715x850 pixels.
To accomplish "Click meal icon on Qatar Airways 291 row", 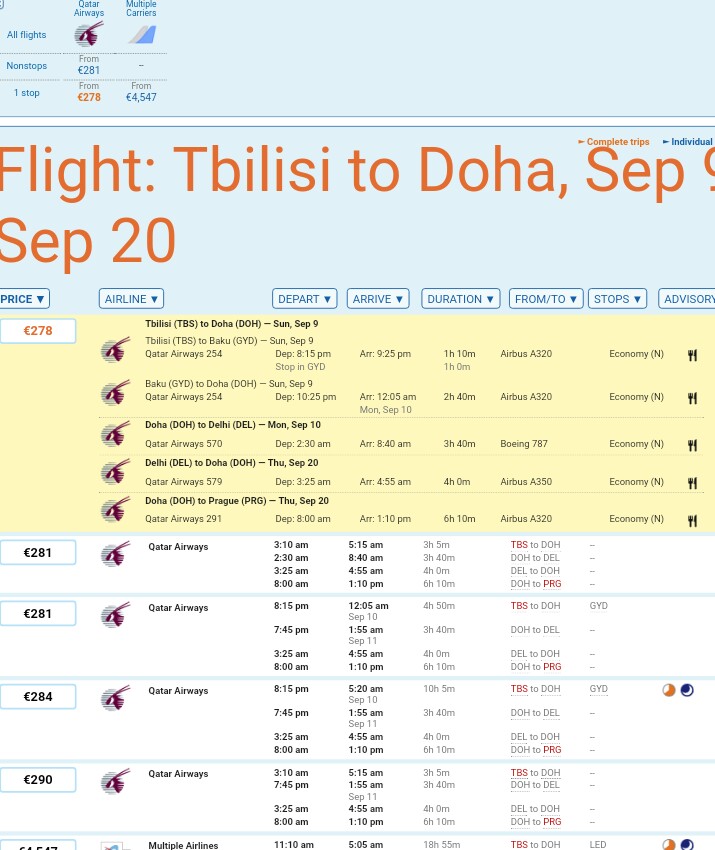I will (x=692, y=520).
